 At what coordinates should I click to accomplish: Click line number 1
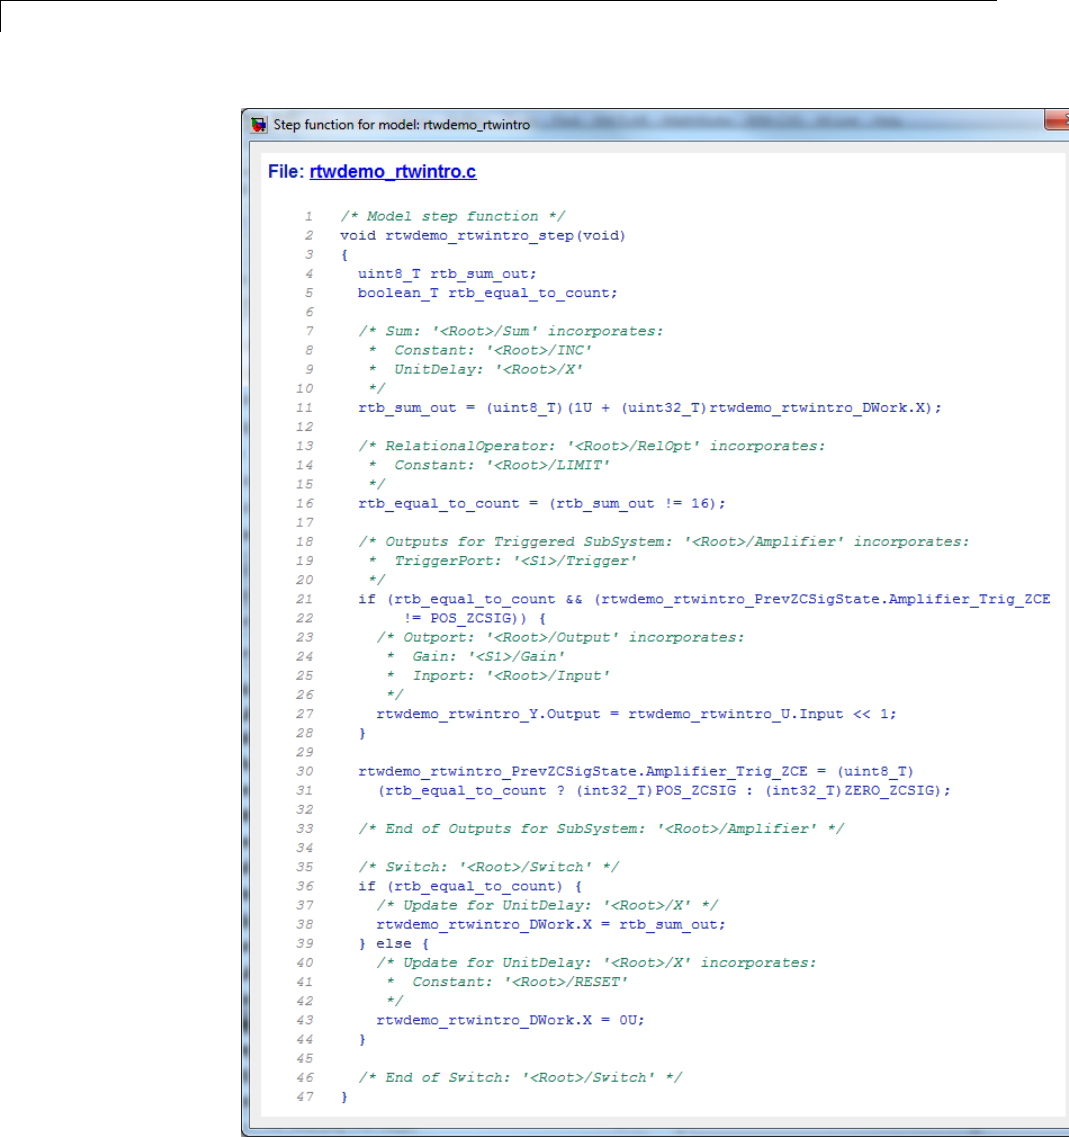click(x=309, y=216)
